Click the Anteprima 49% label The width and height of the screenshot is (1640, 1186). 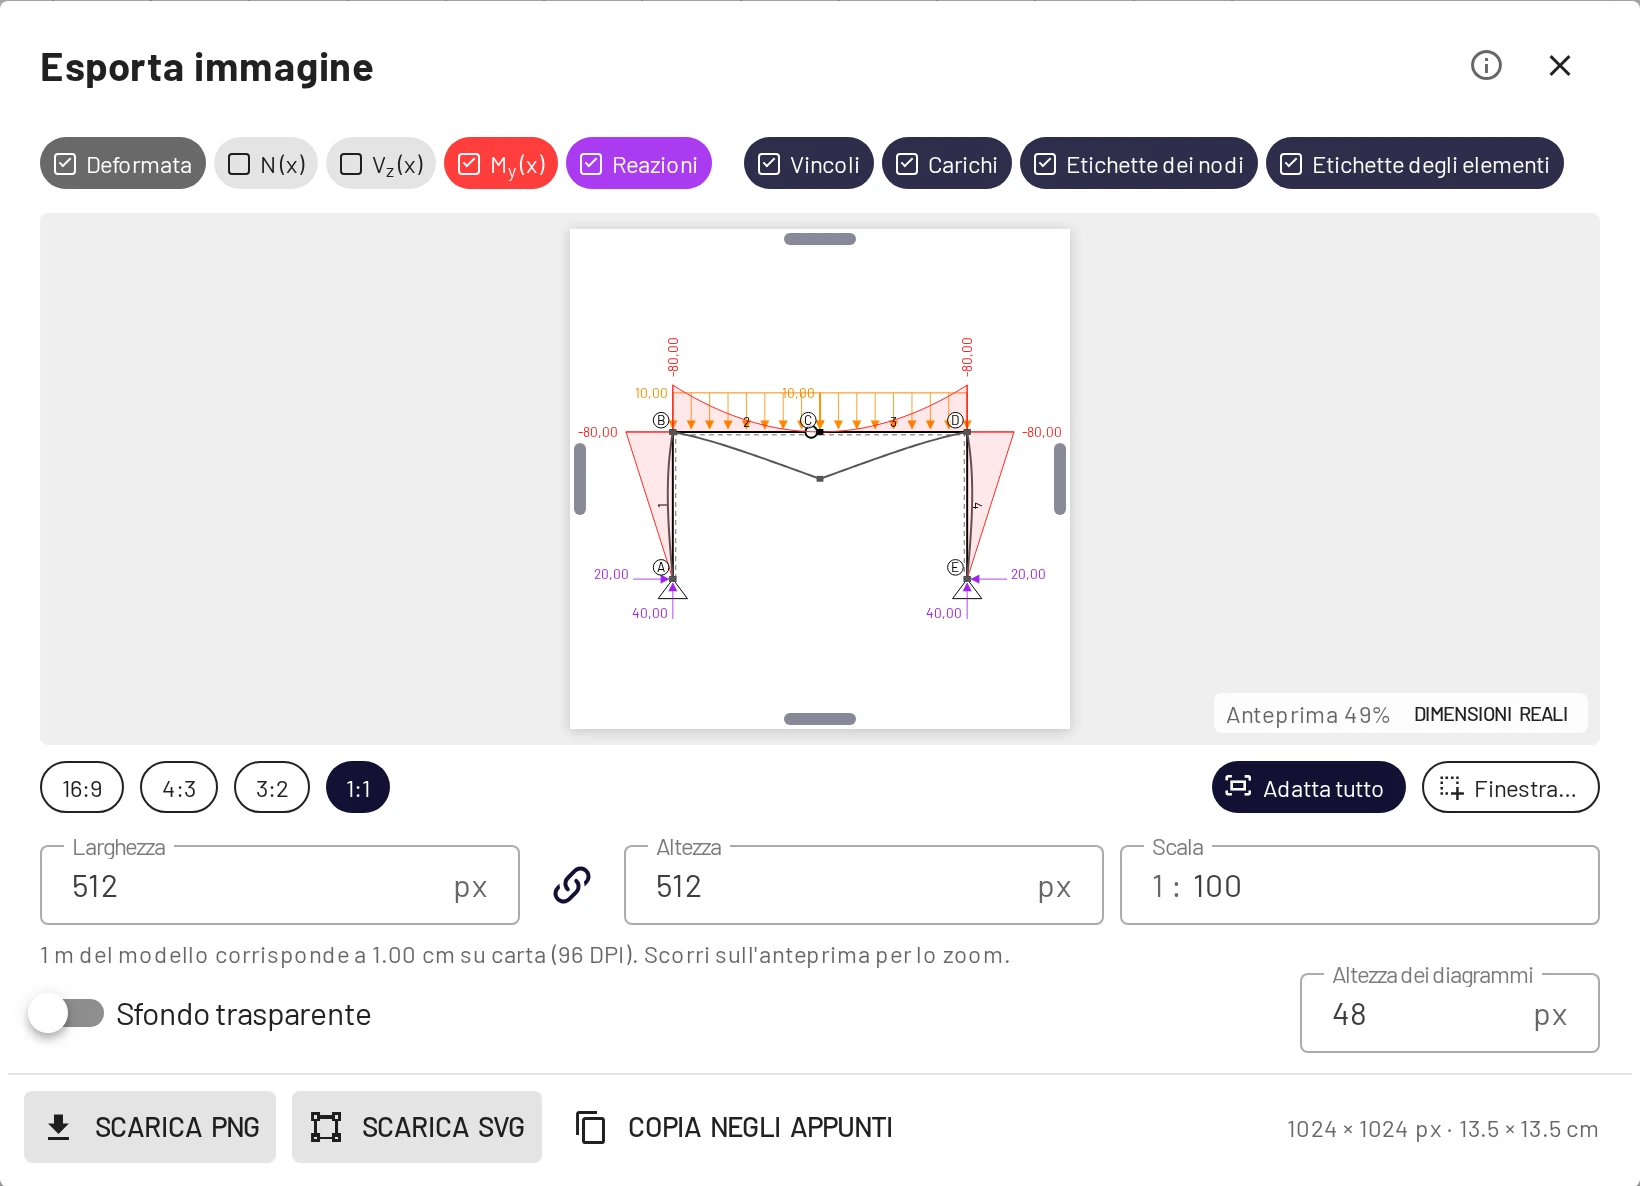tap(1308, 715)
